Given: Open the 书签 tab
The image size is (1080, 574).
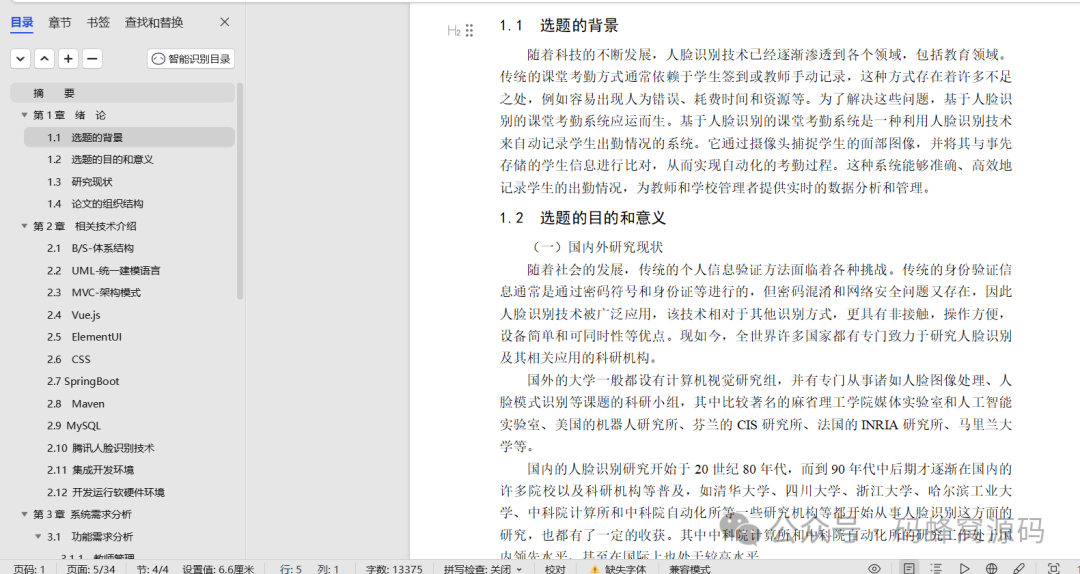Looking at the screenshot, I should click(98, 23).
